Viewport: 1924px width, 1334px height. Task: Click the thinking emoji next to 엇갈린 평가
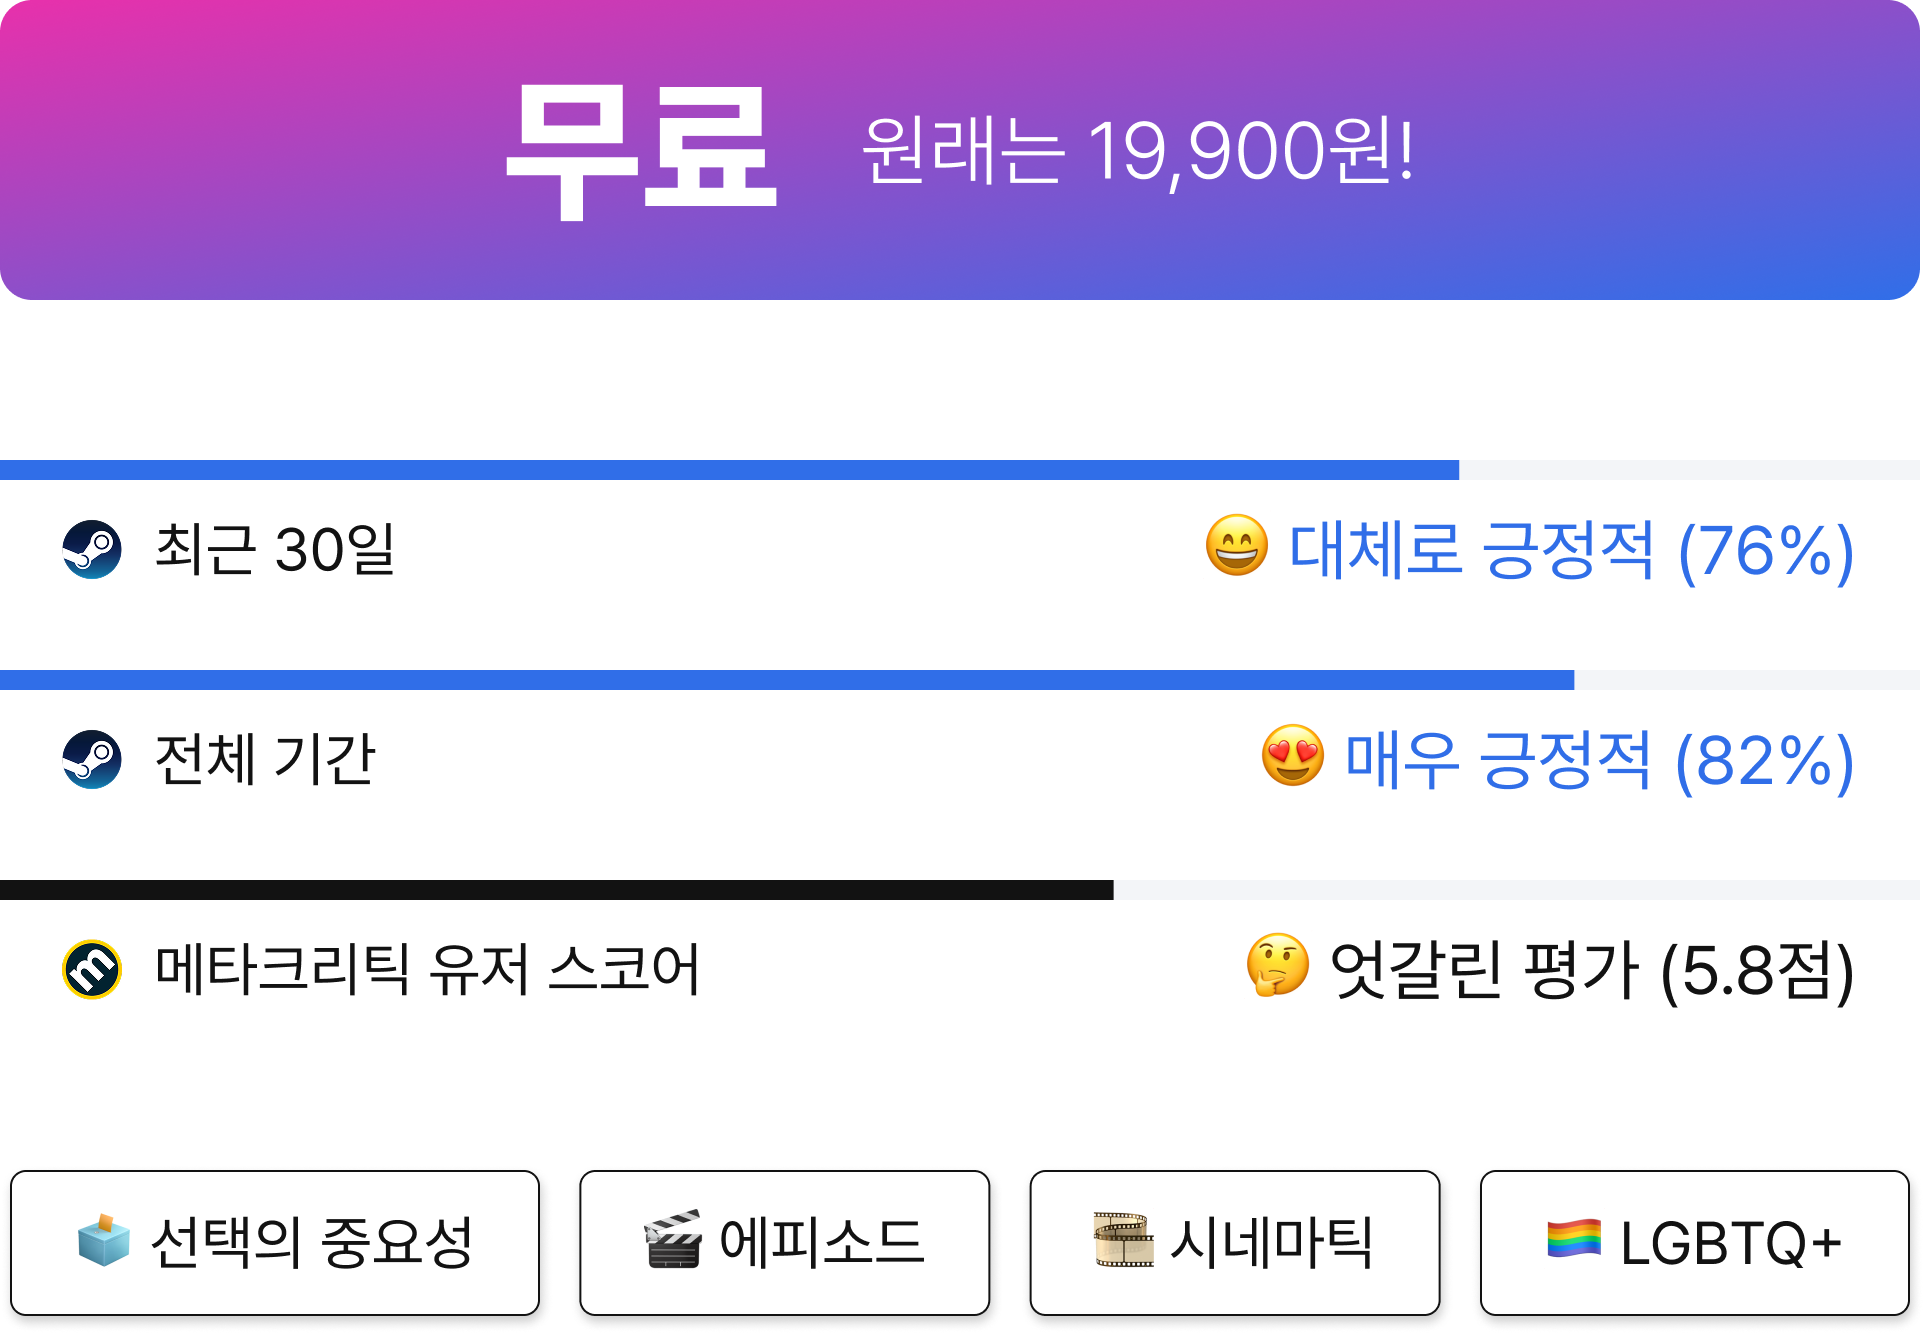1277,966
